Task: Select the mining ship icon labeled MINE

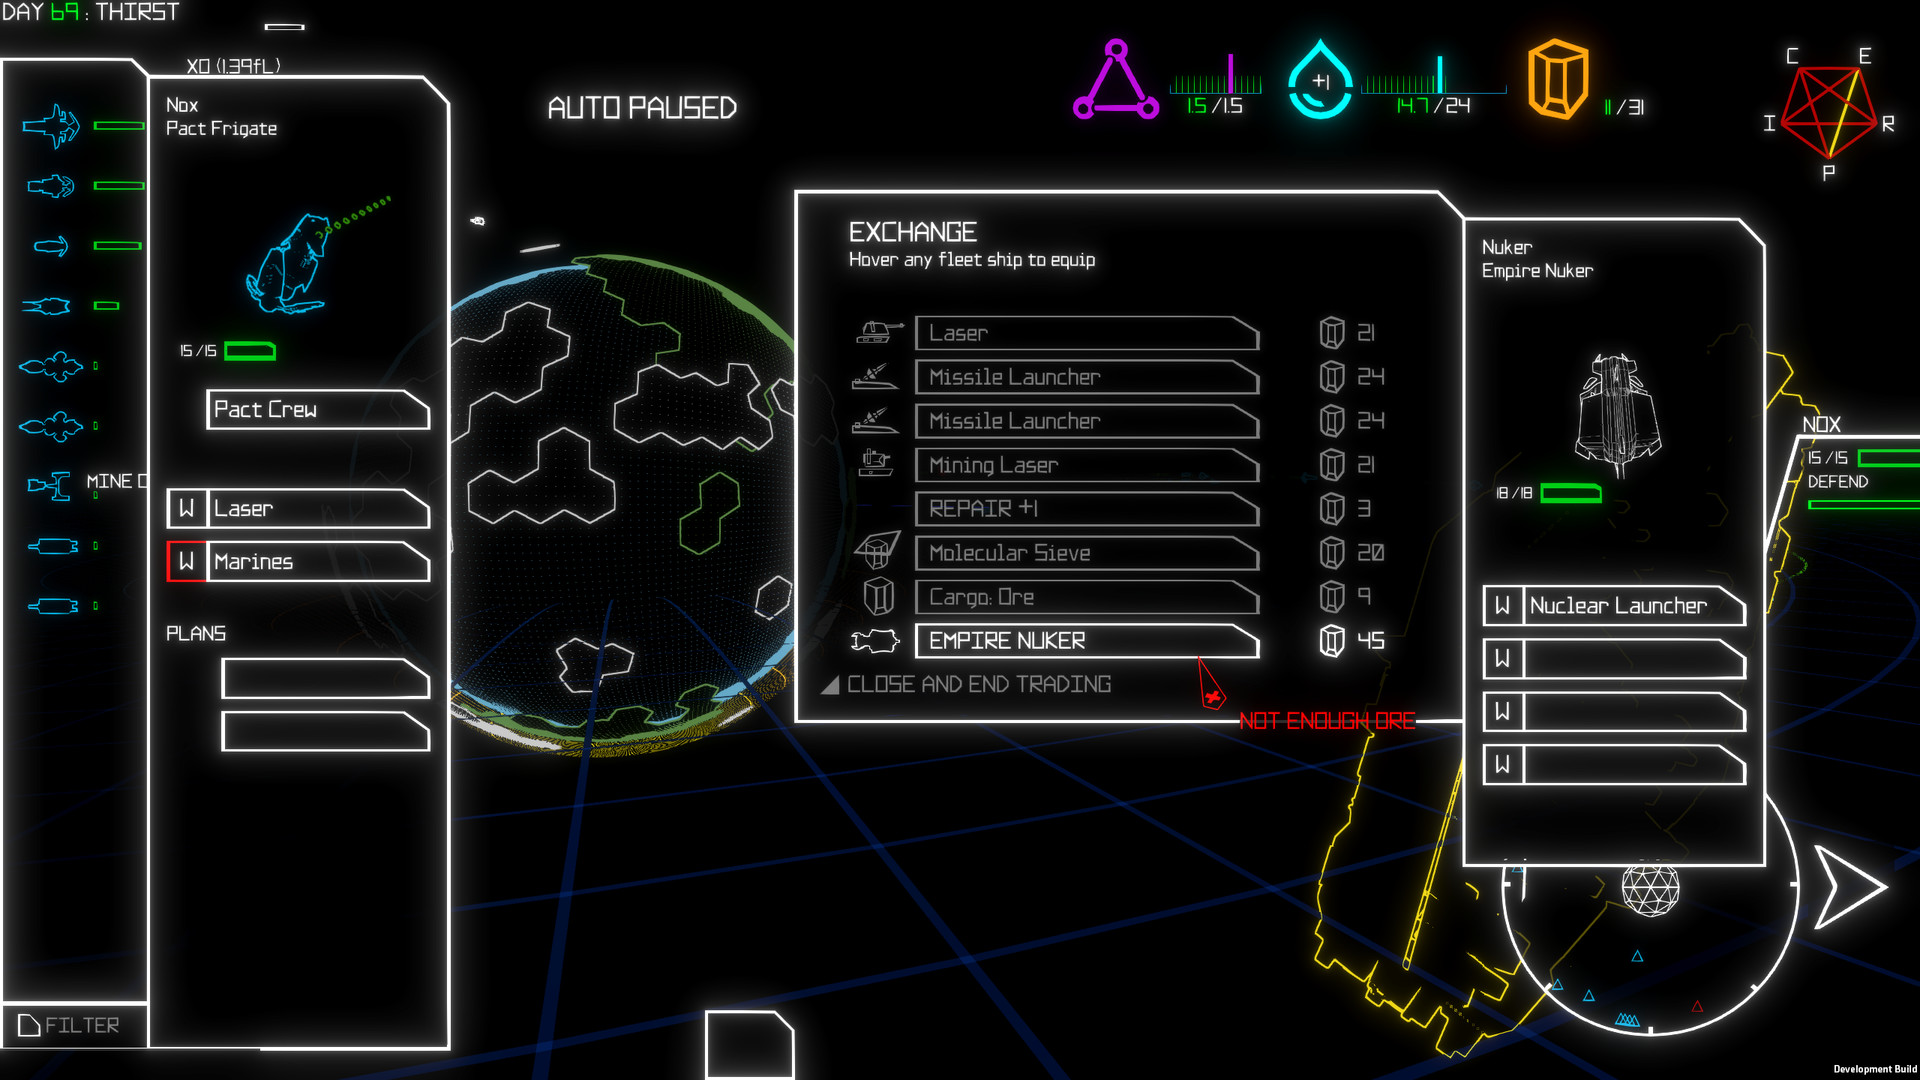Action: point(50,486)
